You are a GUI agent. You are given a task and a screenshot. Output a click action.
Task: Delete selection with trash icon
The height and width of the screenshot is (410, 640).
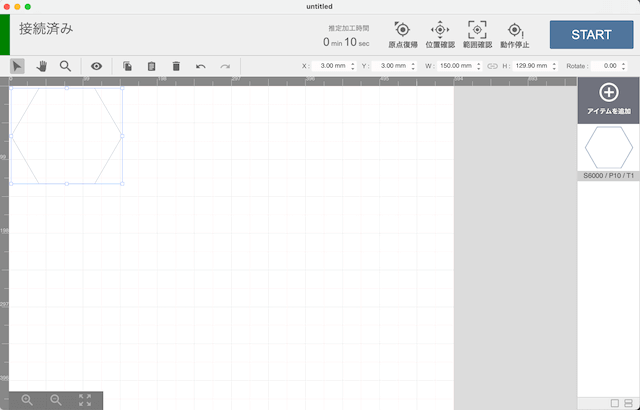(x=176, y=66)
